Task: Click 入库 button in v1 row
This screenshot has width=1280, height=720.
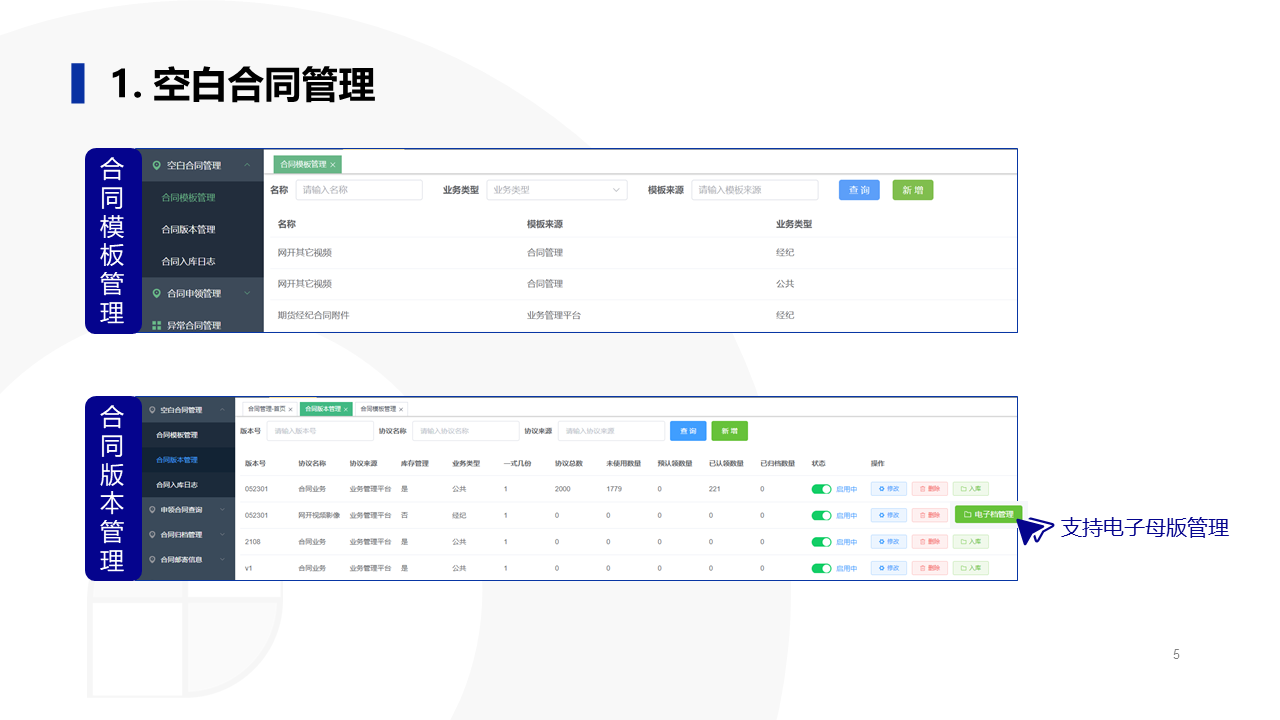Action: pyautogui.click(x=970, y=568)
